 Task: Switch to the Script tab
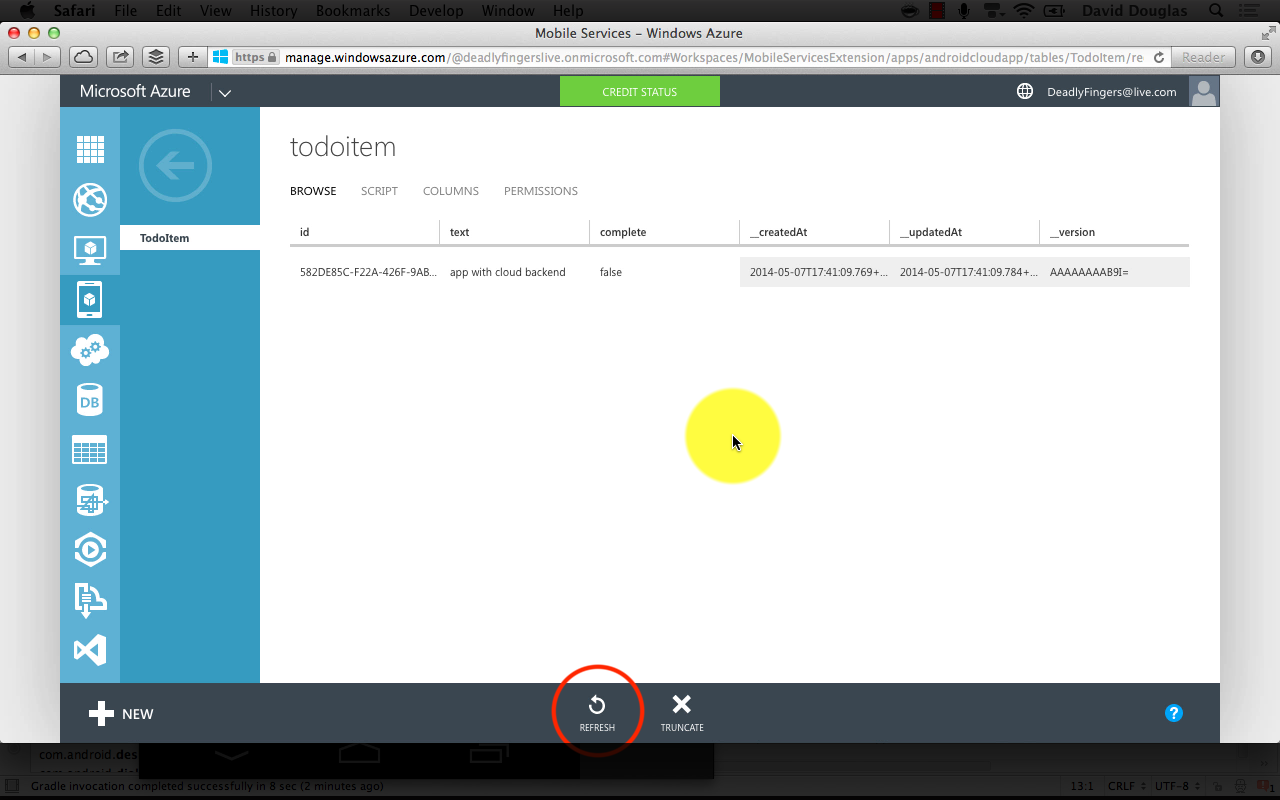379,191
